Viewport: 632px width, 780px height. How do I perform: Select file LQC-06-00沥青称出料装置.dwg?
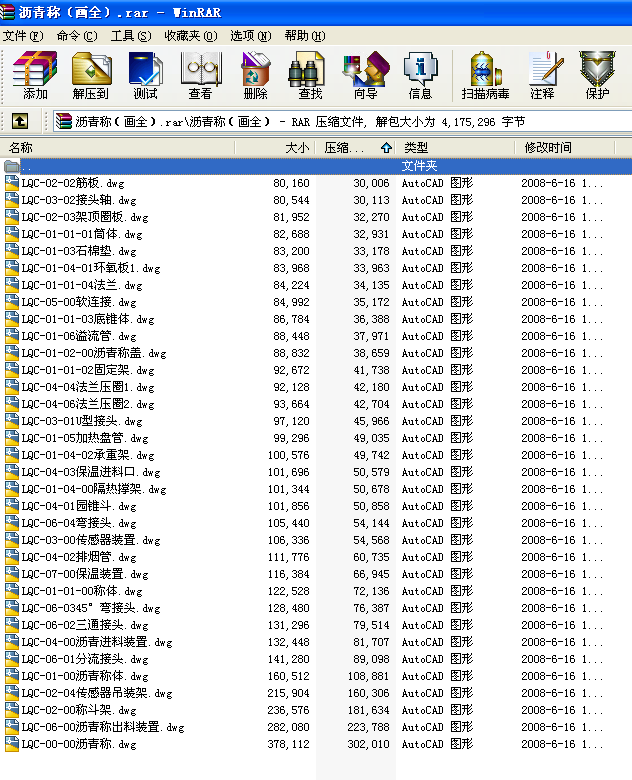point(103,727)
